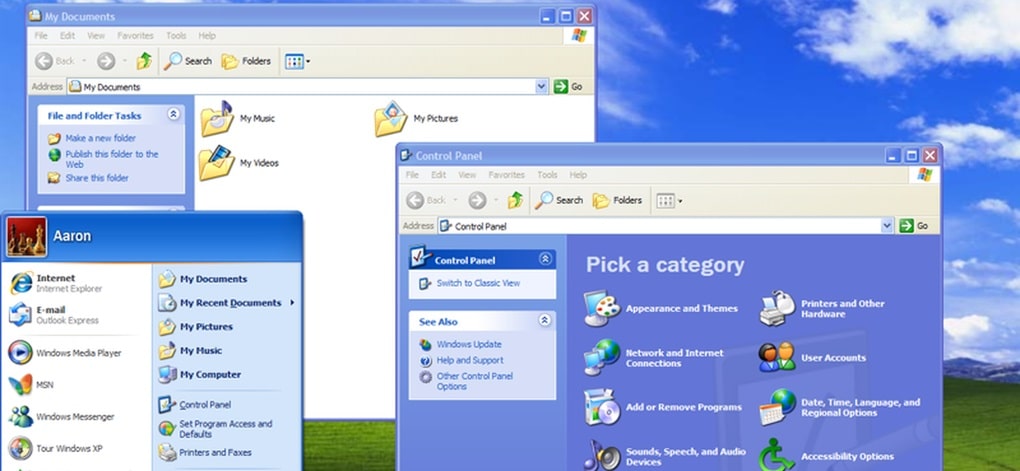Image resolution: width=1020 pixels, height=471 pixels.
Task: Launch Windows Messenger from Start menu
Action: pos(61,416)
